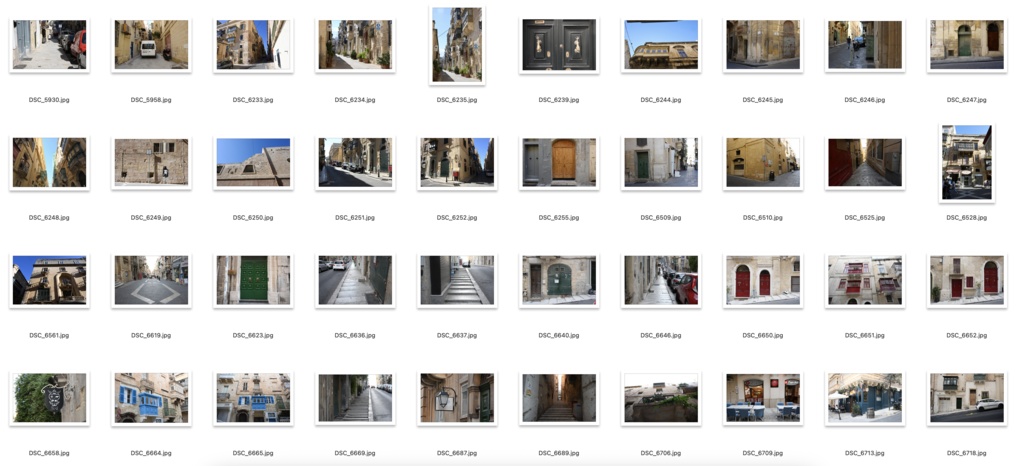Select cafe tables photo DSC_6709.jpg
The height and width of the screenshot is (466, 1024).
click(763, 397)
